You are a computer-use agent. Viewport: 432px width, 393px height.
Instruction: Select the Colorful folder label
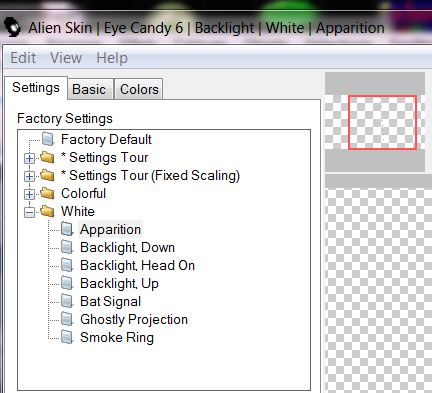coord(83,193)
